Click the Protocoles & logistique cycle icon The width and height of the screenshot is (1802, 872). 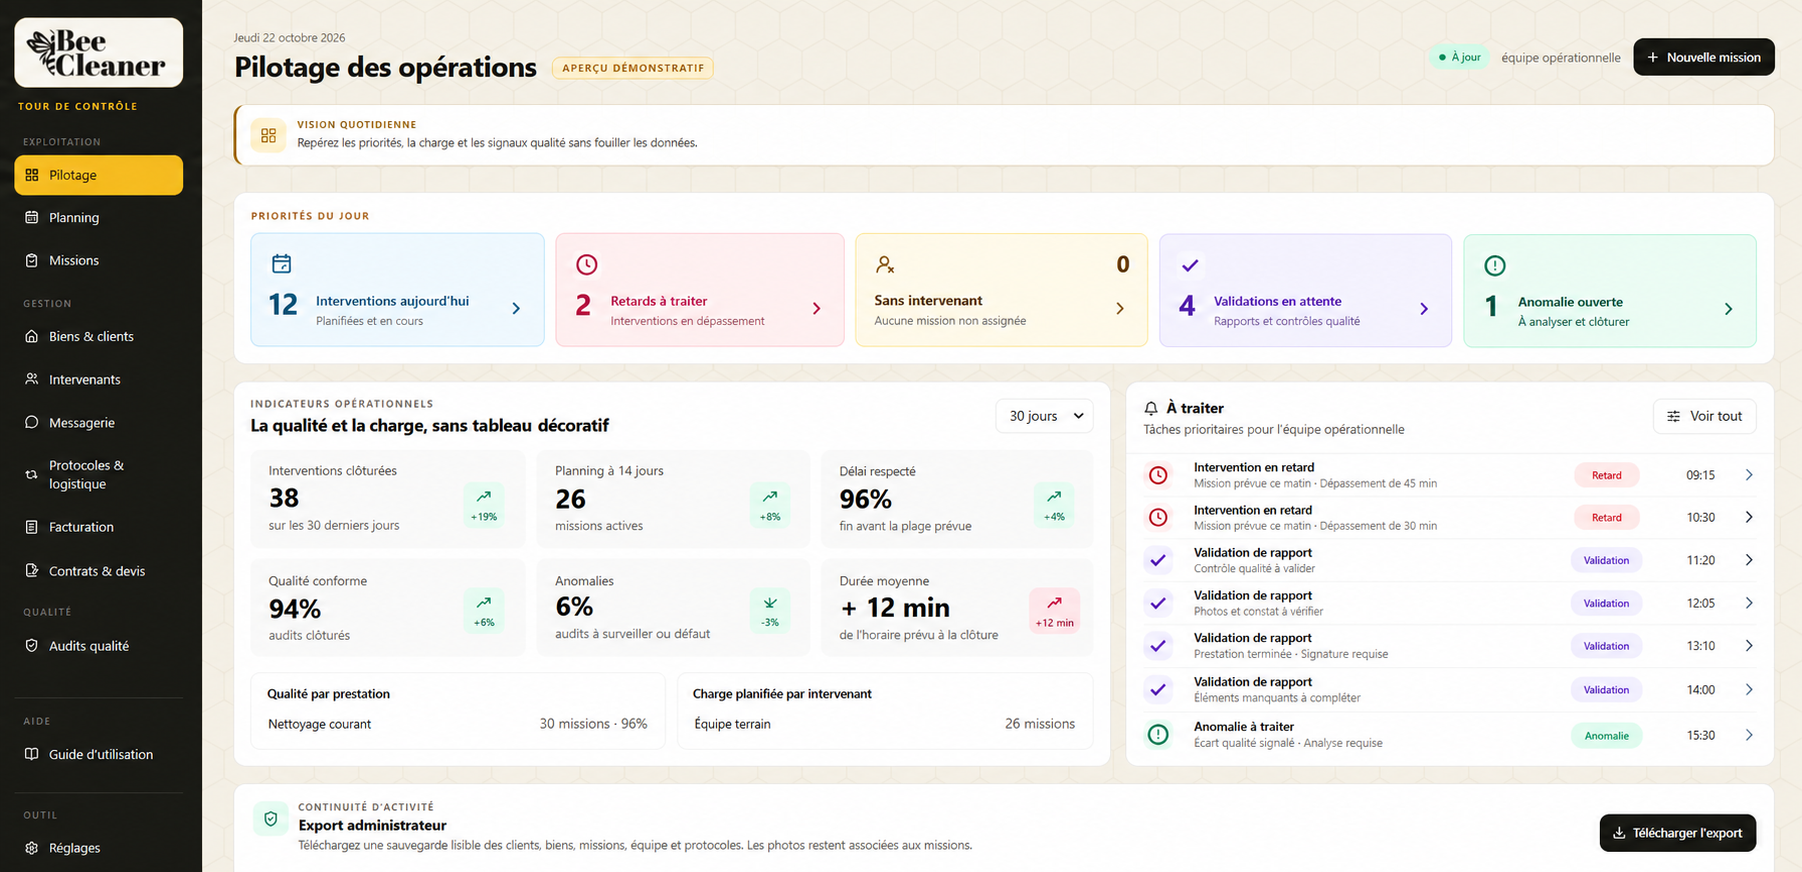click(x=32, y=474)
